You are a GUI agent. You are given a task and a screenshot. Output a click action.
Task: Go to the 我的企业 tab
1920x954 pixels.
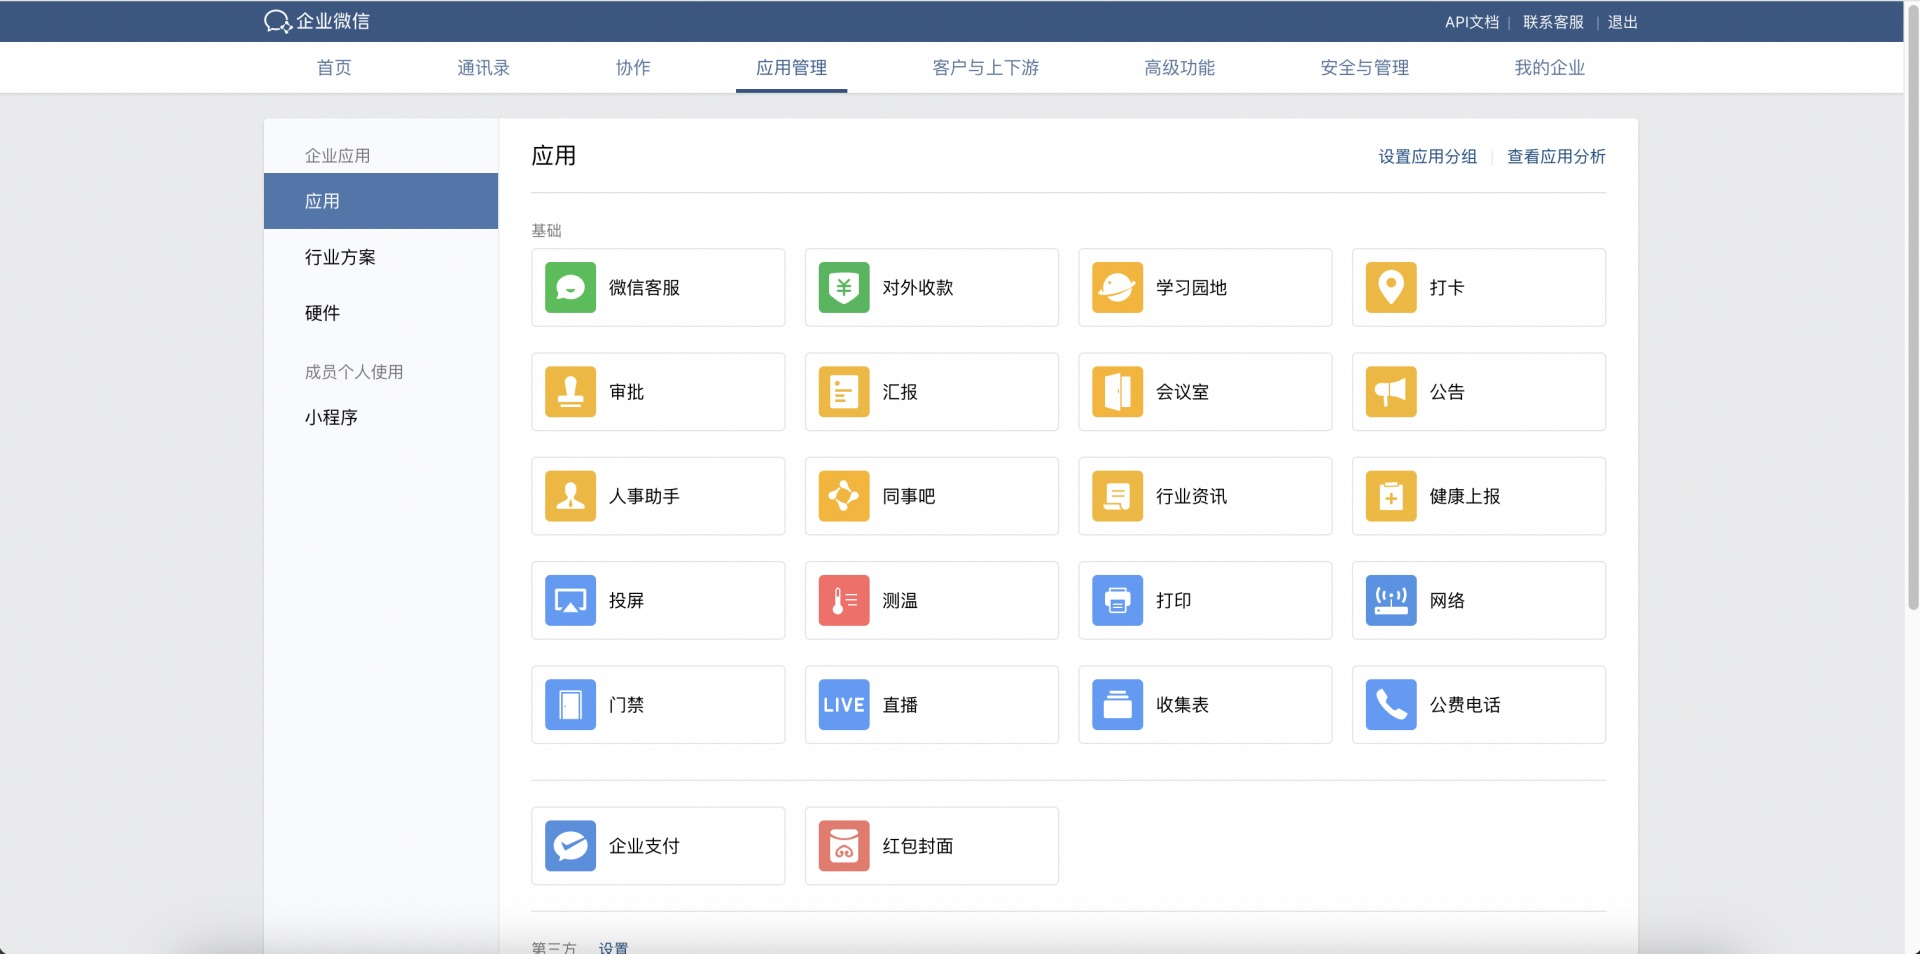pyautogui.click(x=1550, y=68)
